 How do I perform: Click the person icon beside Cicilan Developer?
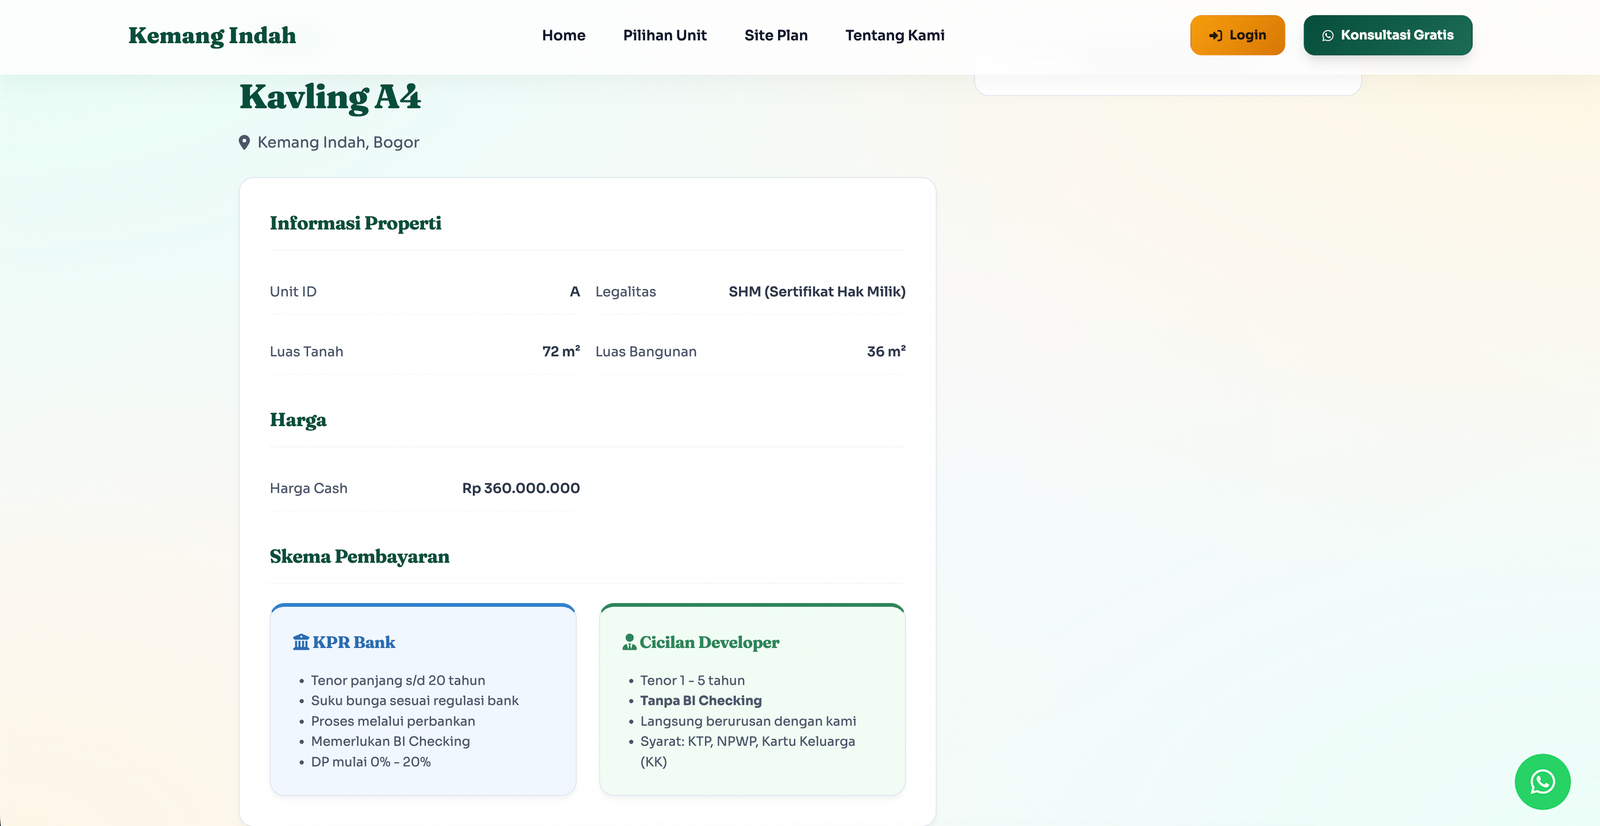click(629, 642)
